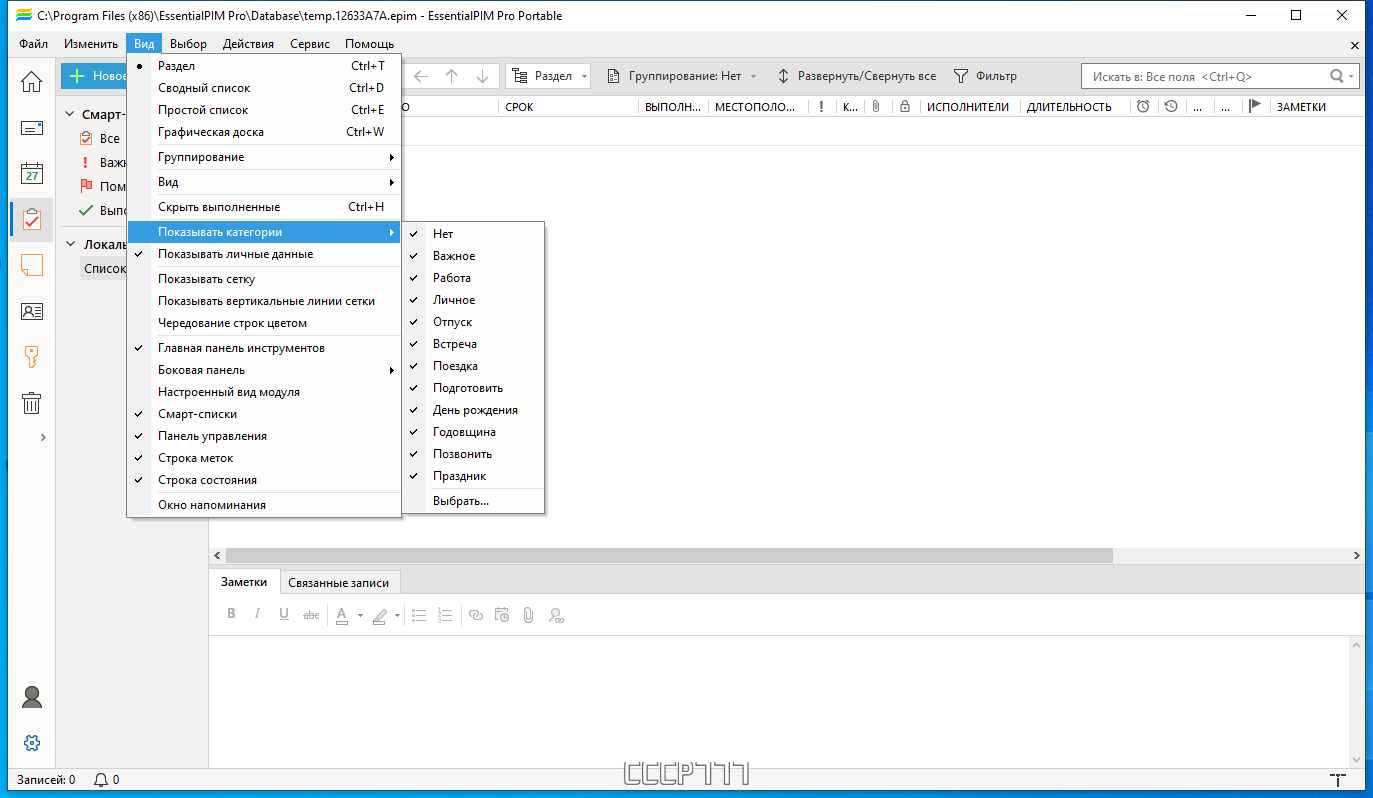Open the Сервис menu
The image size is (1373, 798).
310,44
